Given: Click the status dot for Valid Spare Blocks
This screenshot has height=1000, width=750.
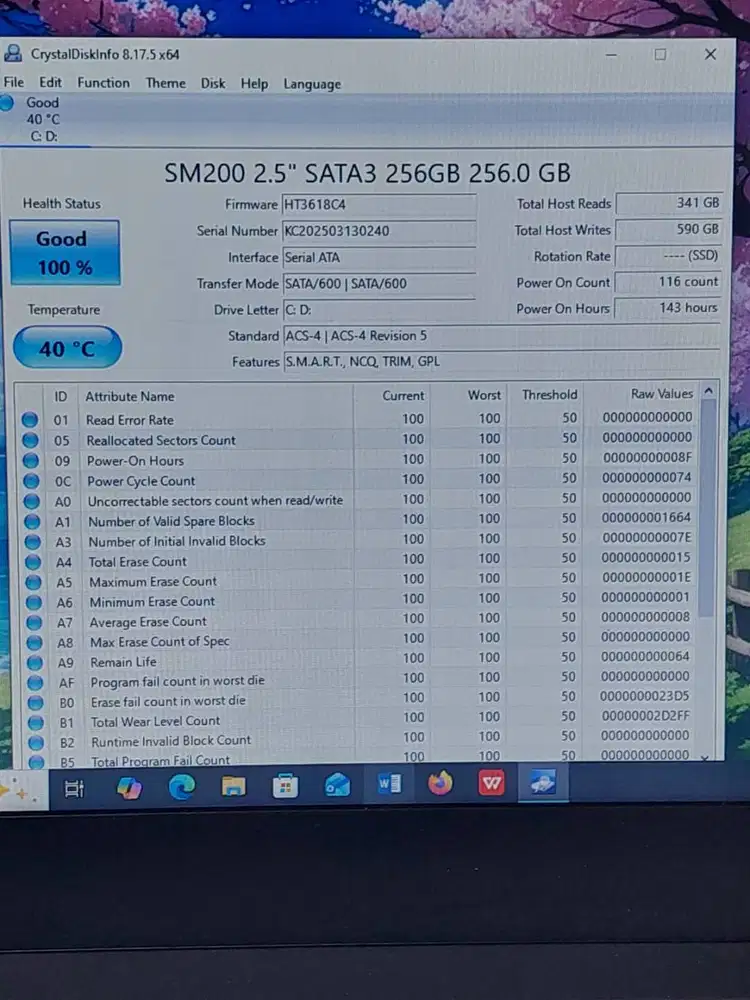Looking at the screenshot, I should 32,522.
